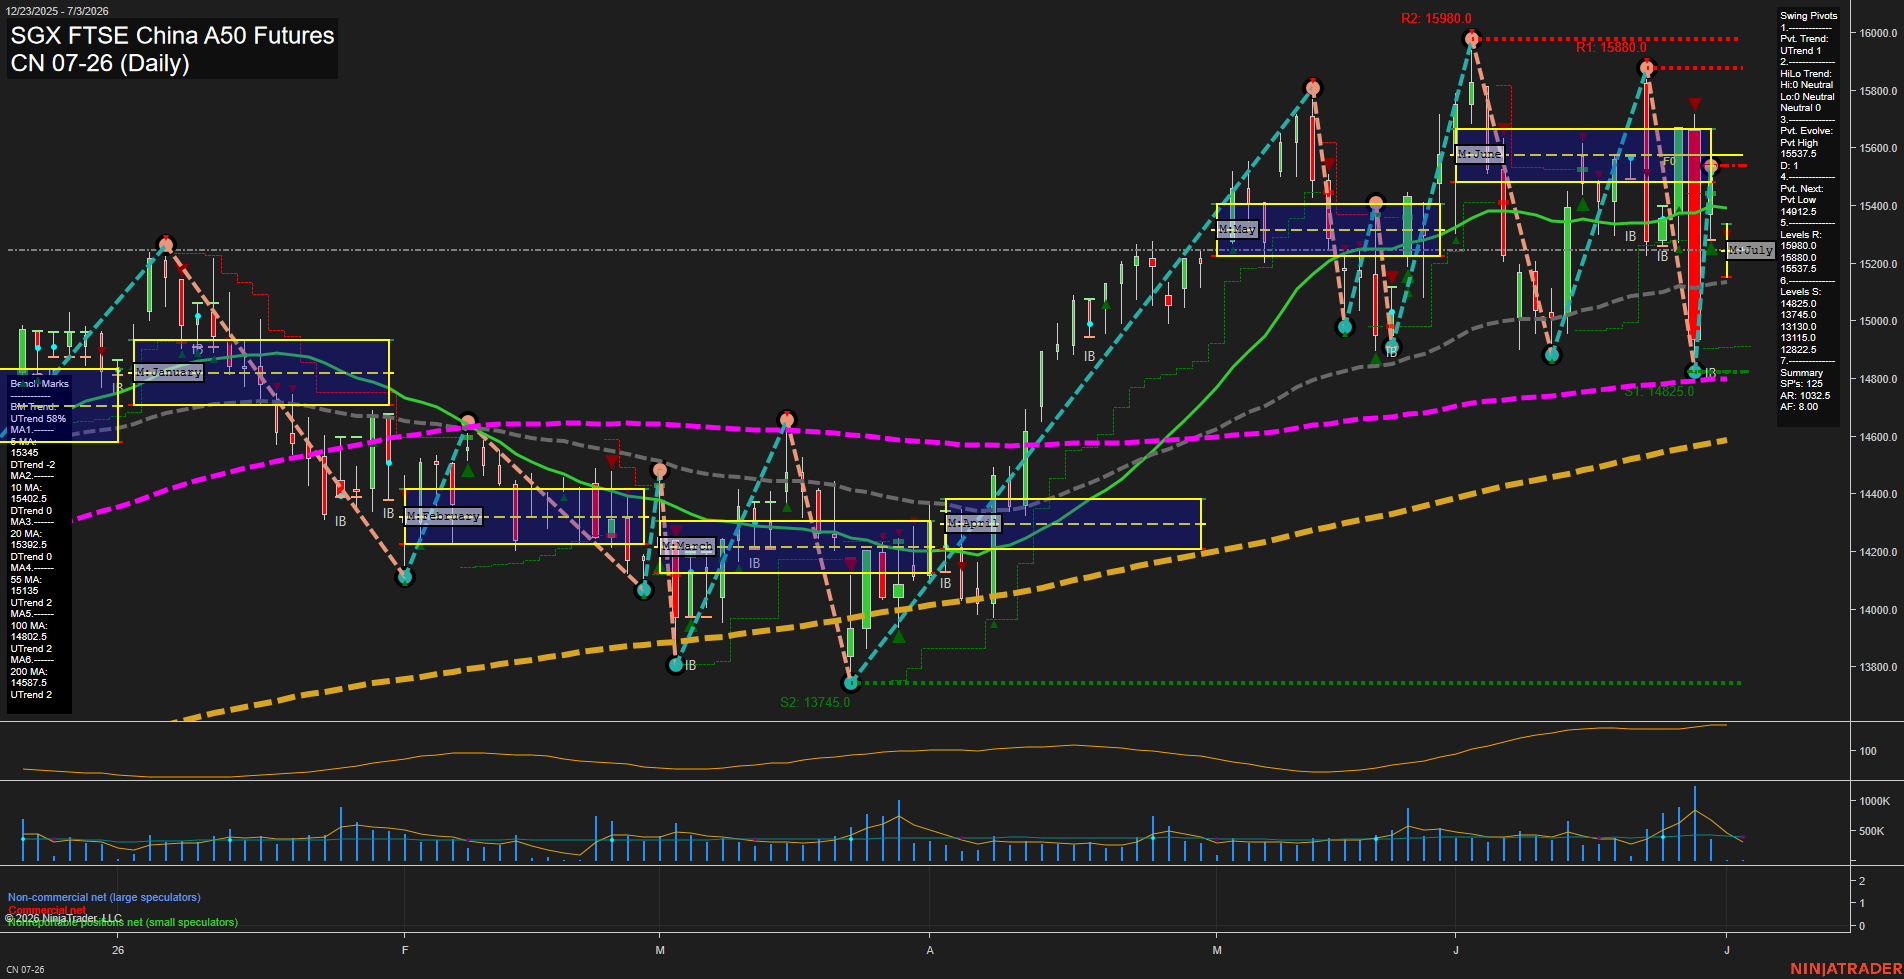1904x979 pixels.
Task: Click the swing pivot low marker at S2
Action: 851,683
